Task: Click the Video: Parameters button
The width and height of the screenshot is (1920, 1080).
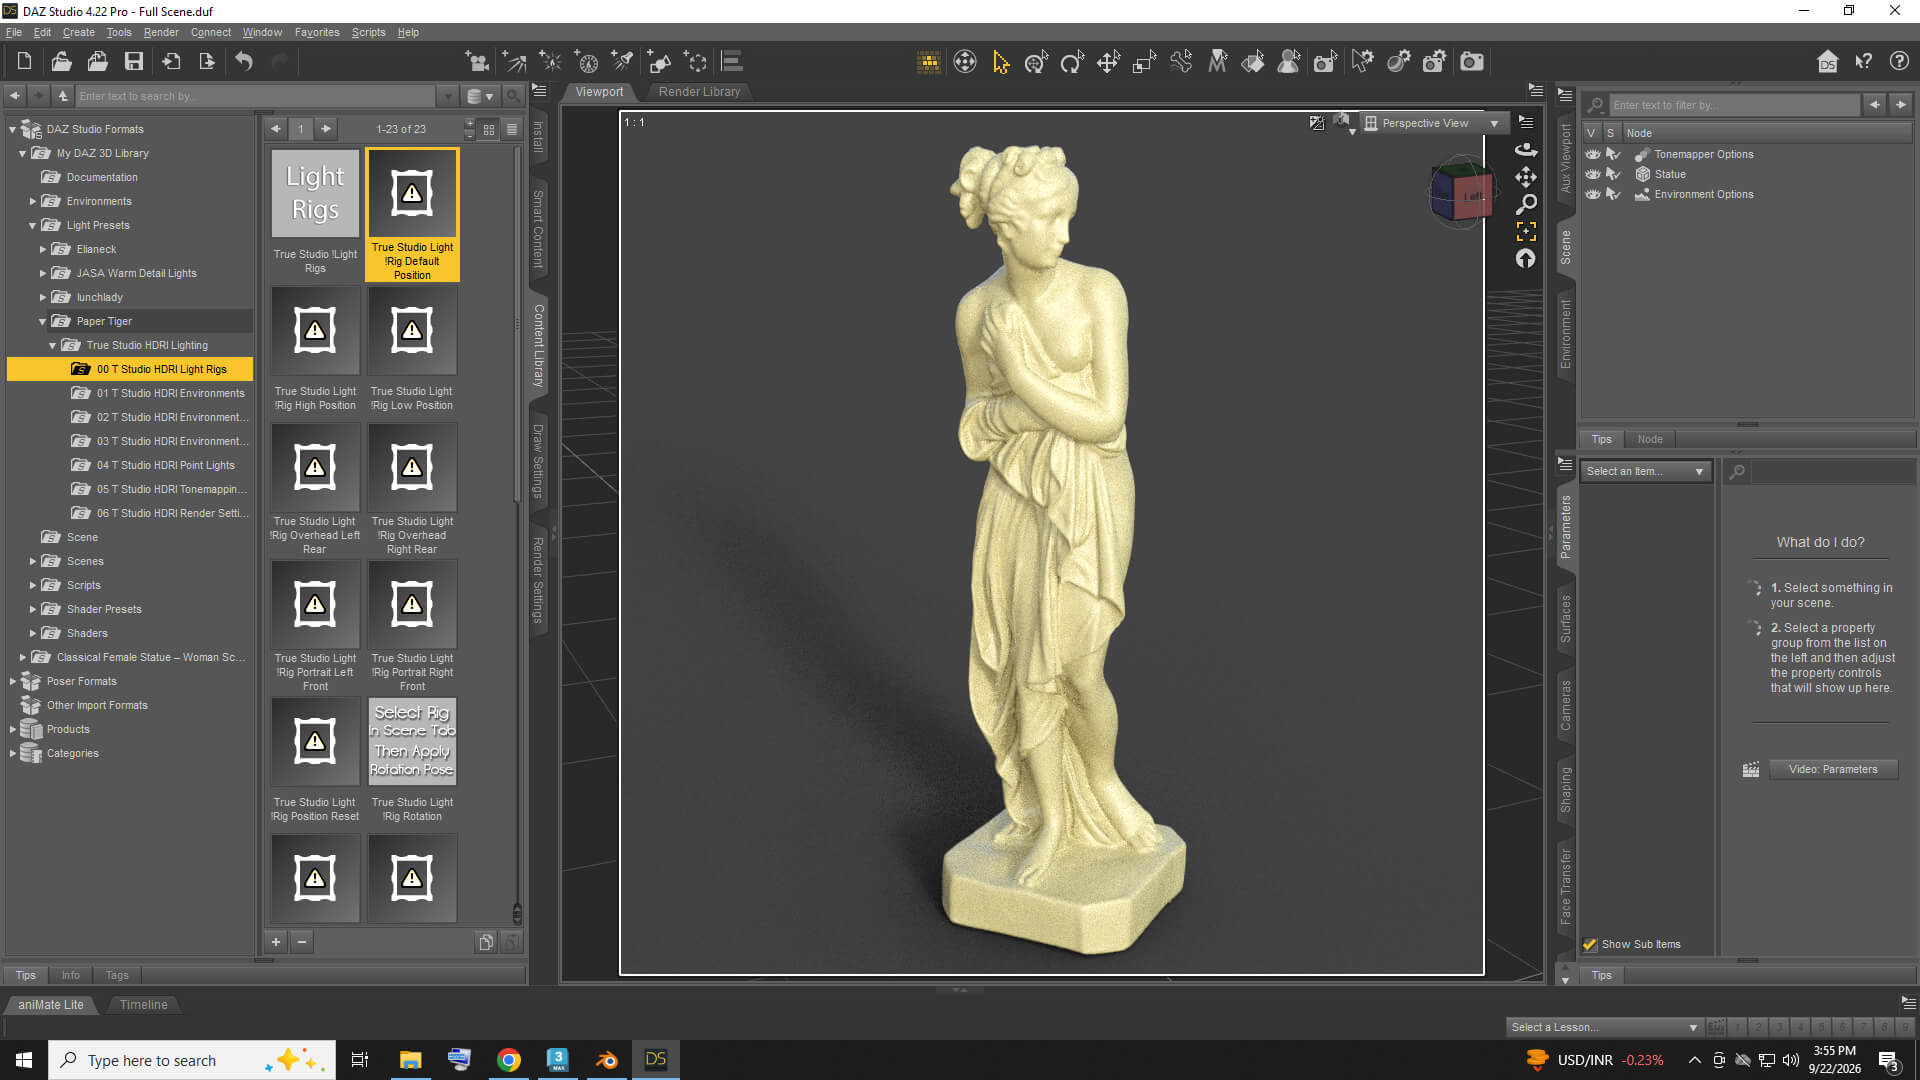Action: 1832,769
